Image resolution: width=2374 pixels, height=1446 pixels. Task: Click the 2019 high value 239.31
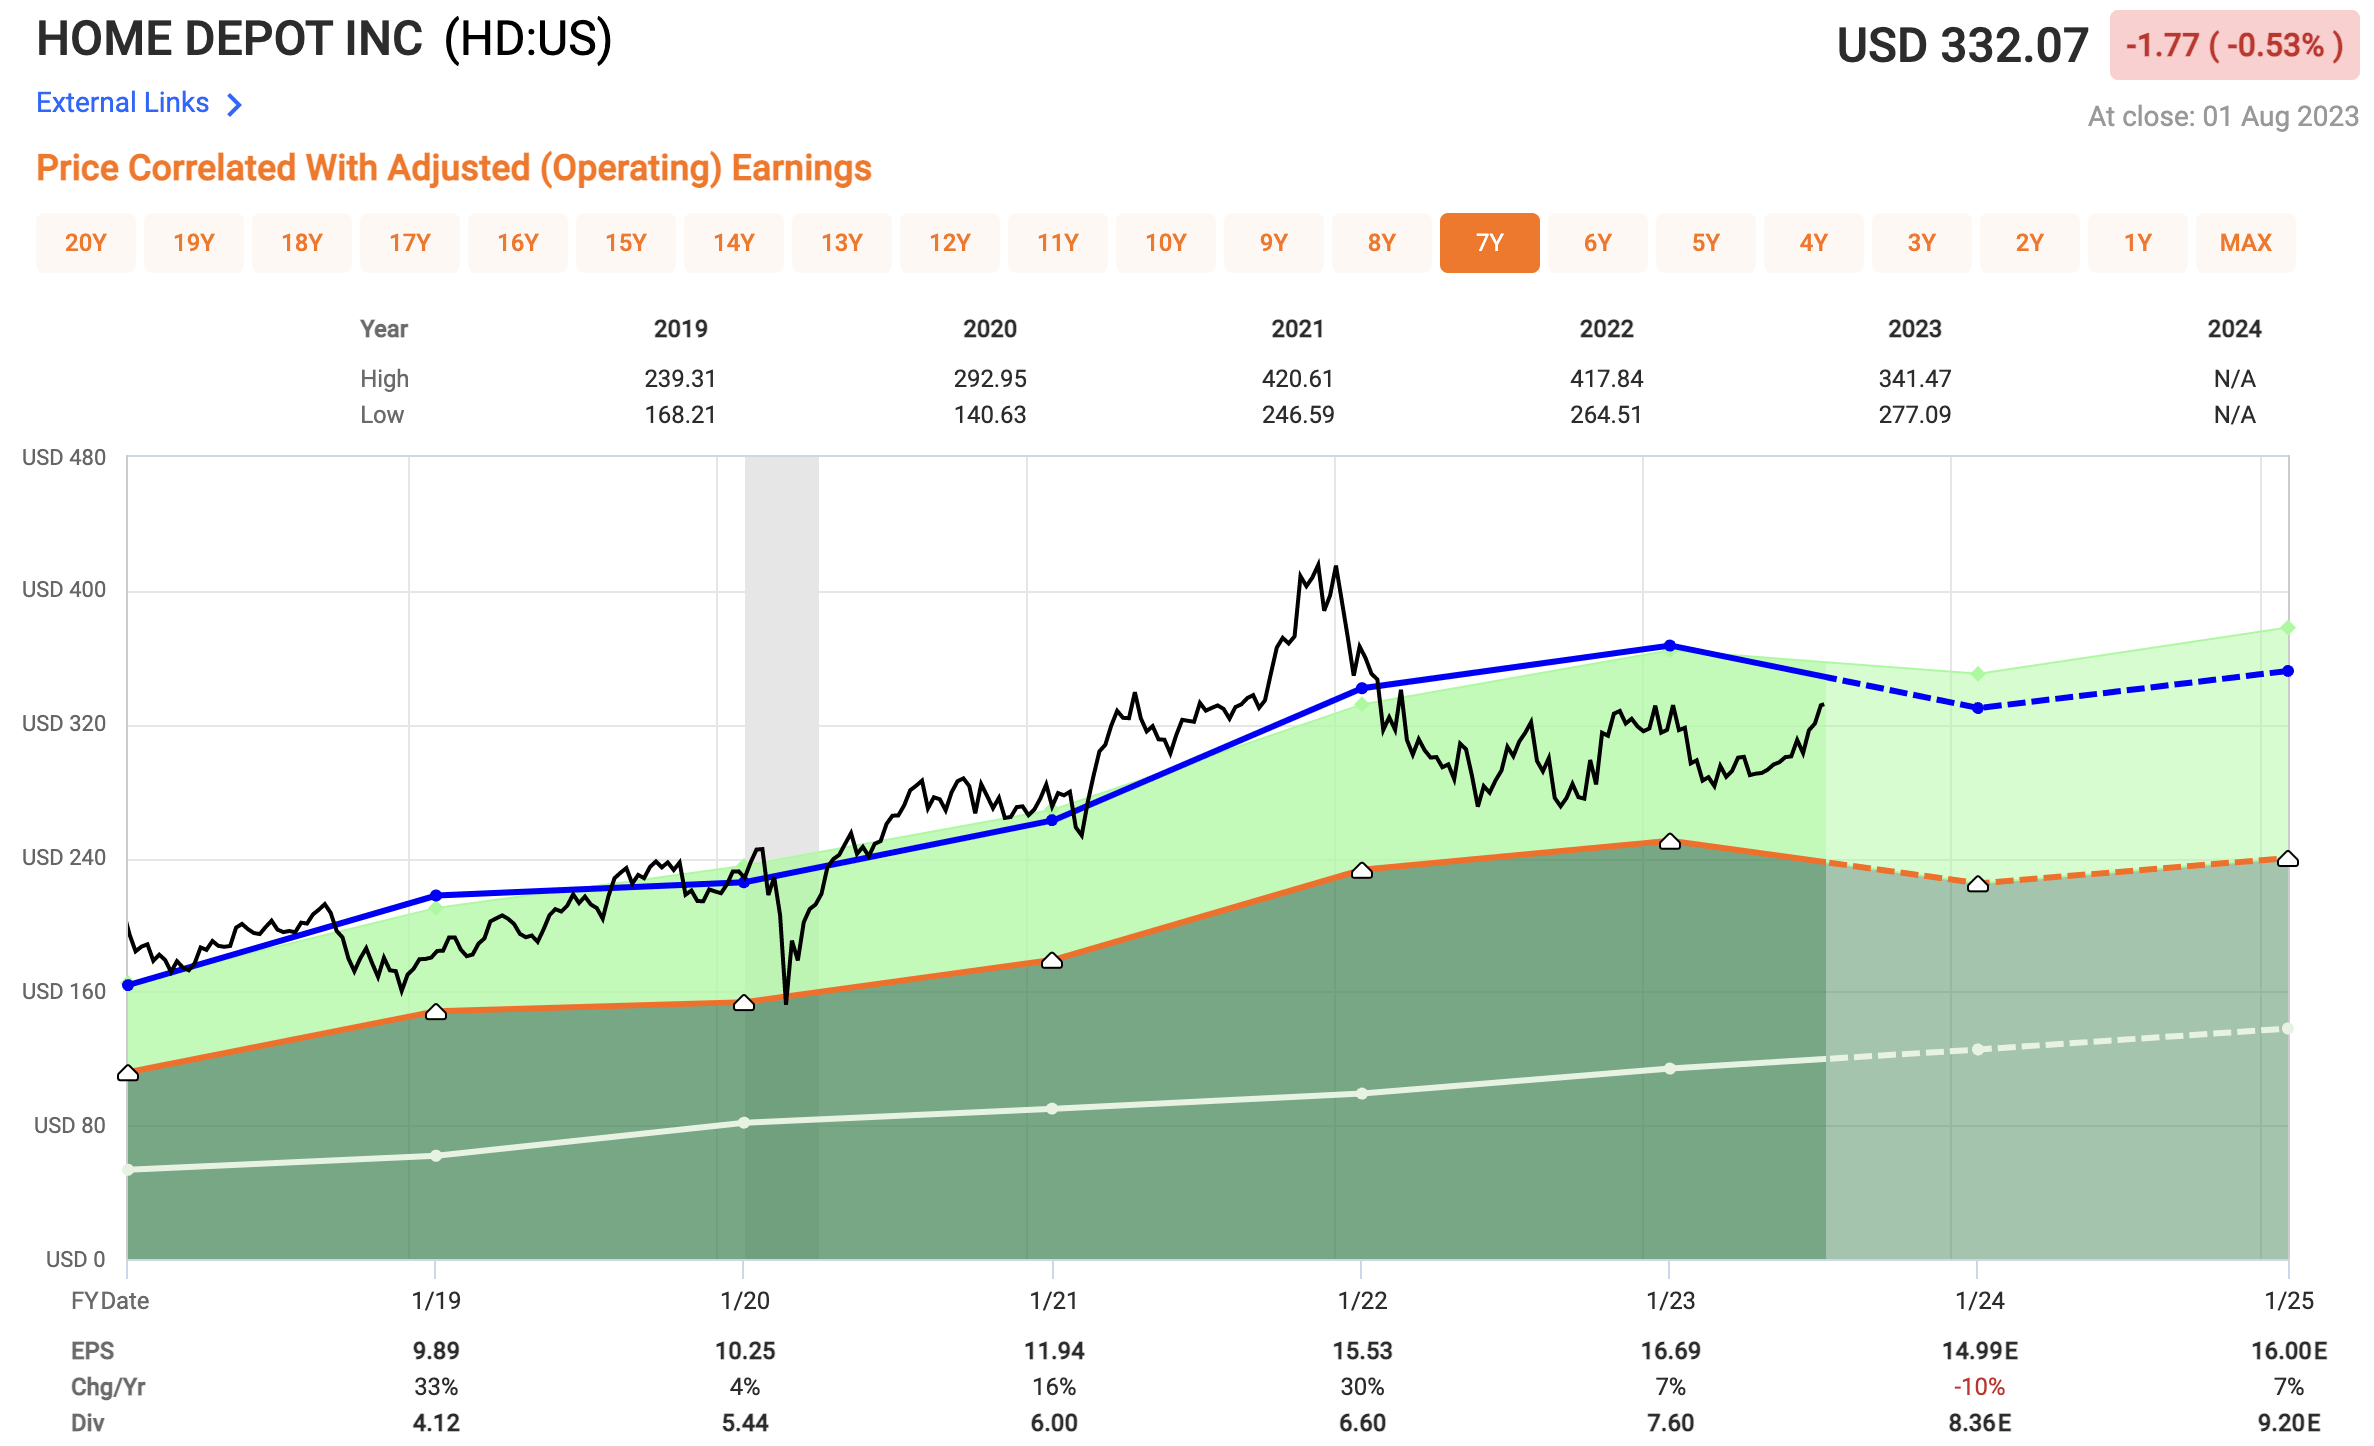(x=680, y=379)
